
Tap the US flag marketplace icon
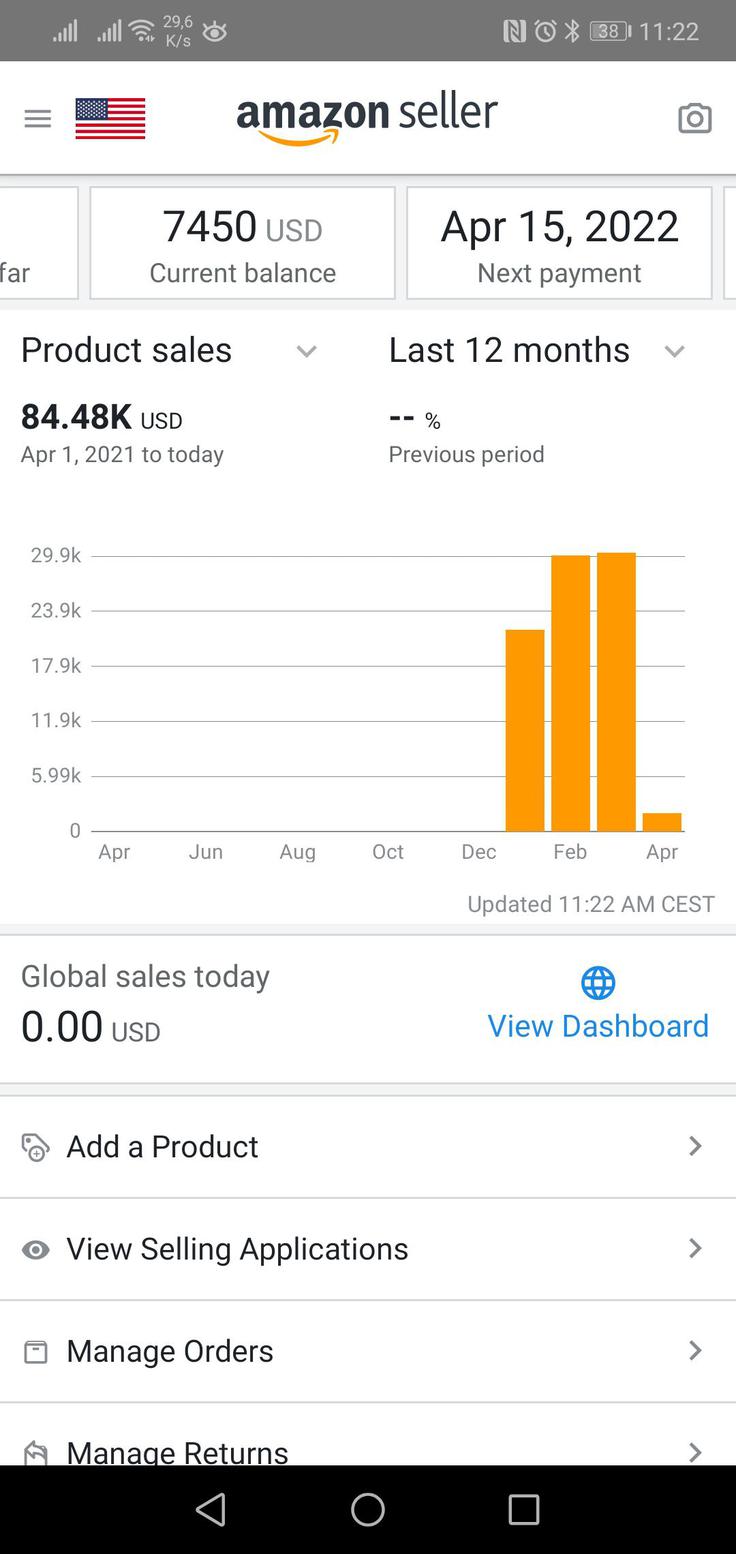pyautogui.click(x=110, y=118)
